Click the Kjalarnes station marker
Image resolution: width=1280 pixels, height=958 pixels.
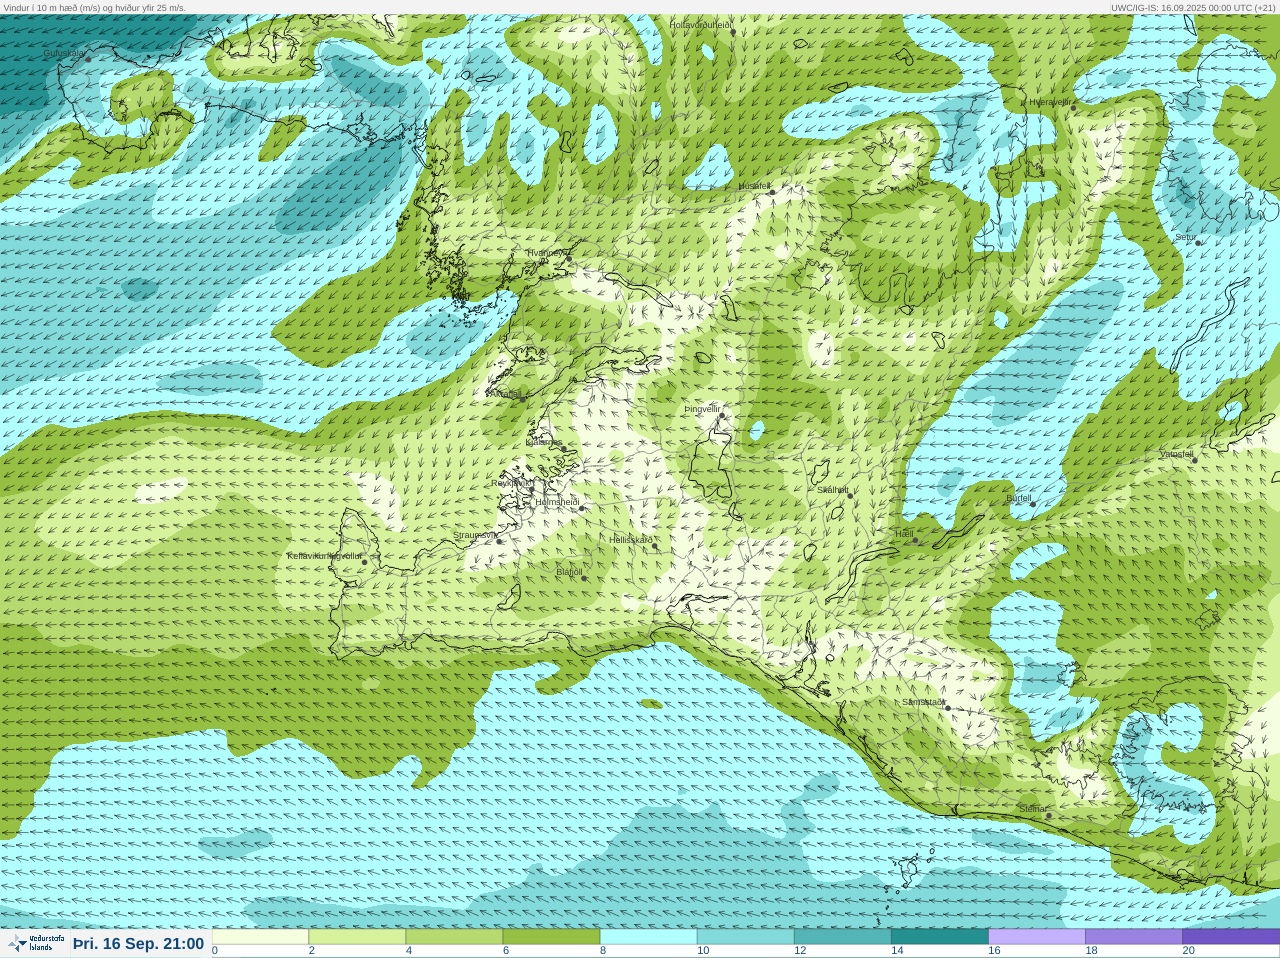pos(565,449)
